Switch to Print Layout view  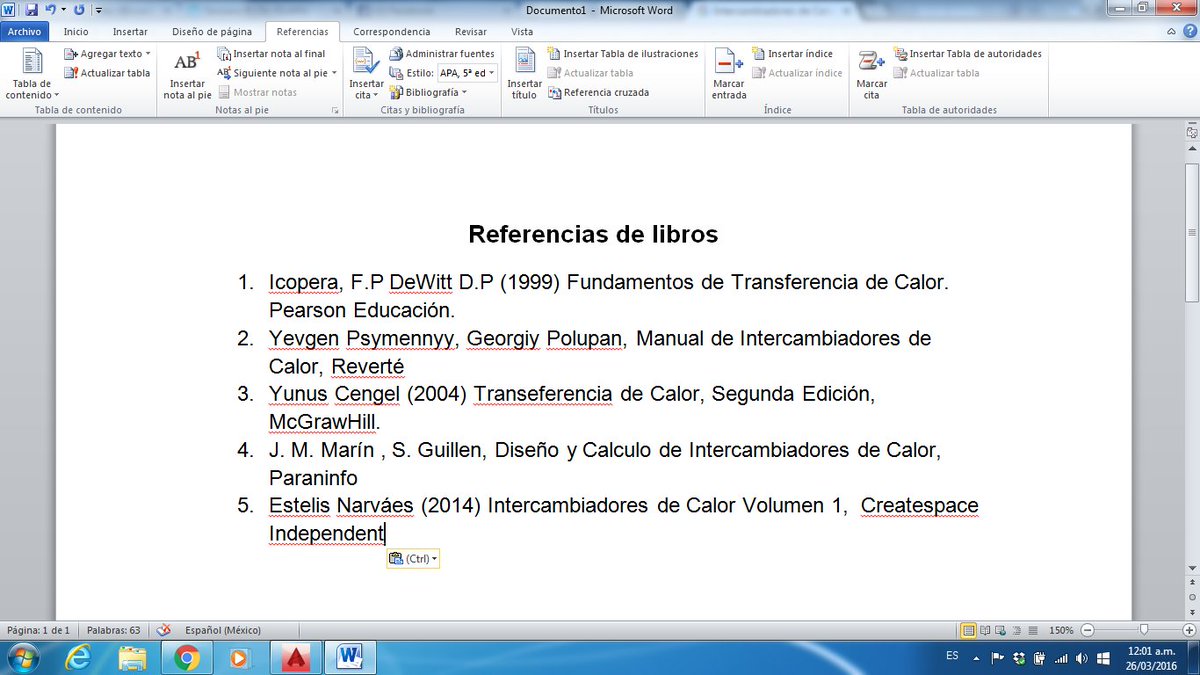(968, 630)
